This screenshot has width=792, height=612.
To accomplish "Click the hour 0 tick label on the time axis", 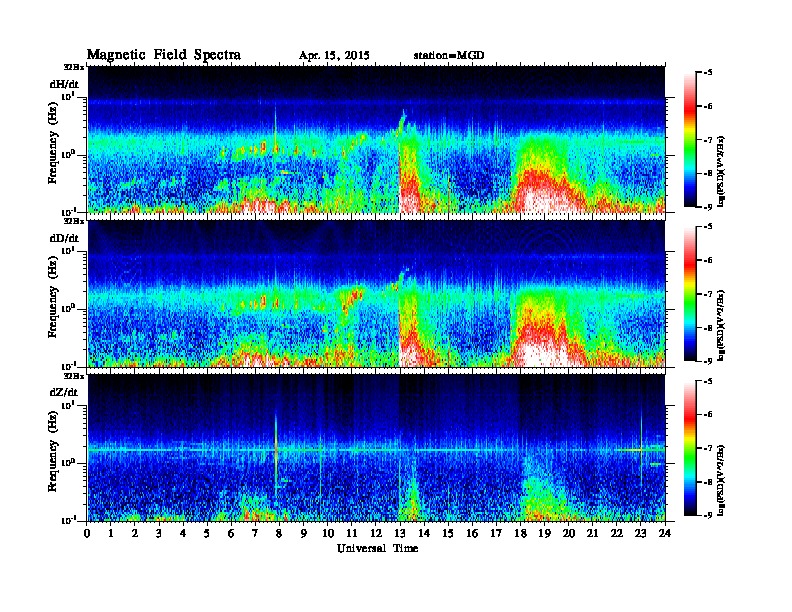I will point(87,533).
